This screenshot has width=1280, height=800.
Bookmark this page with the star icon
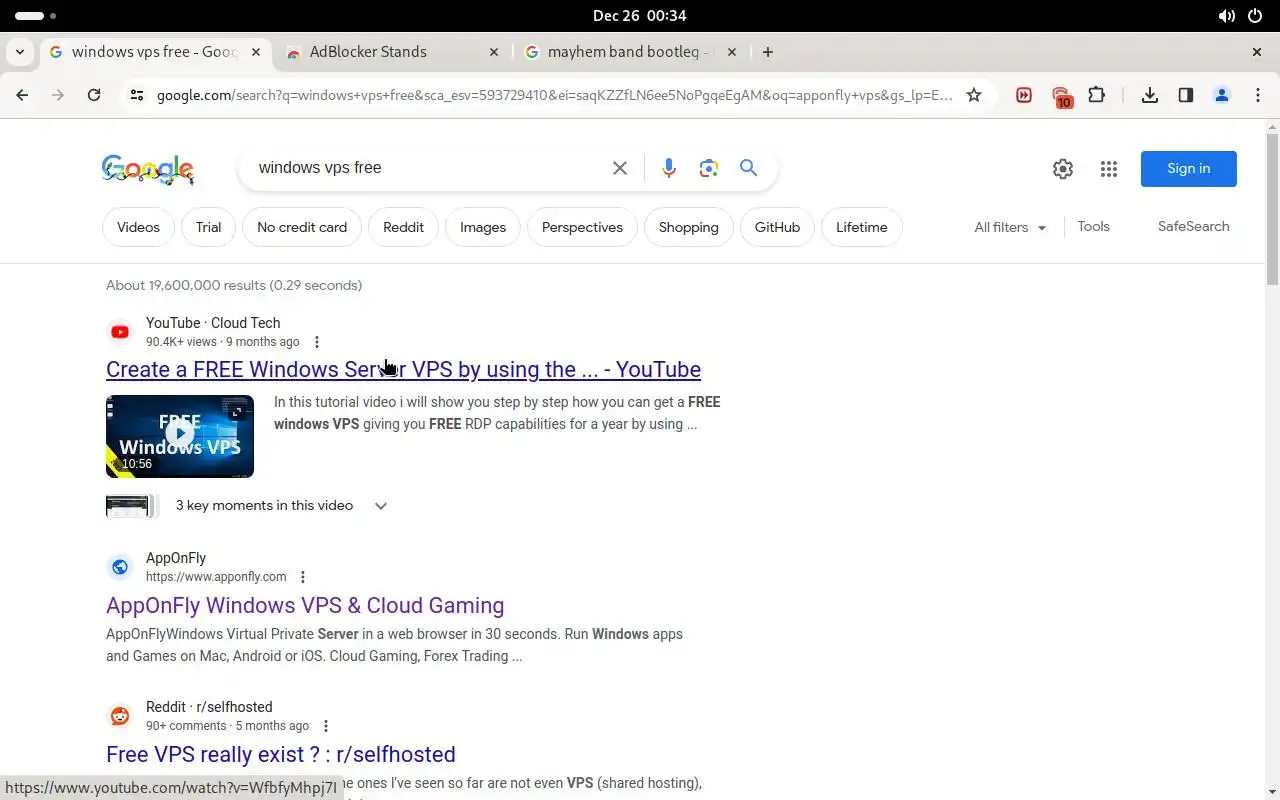point(974,95)
